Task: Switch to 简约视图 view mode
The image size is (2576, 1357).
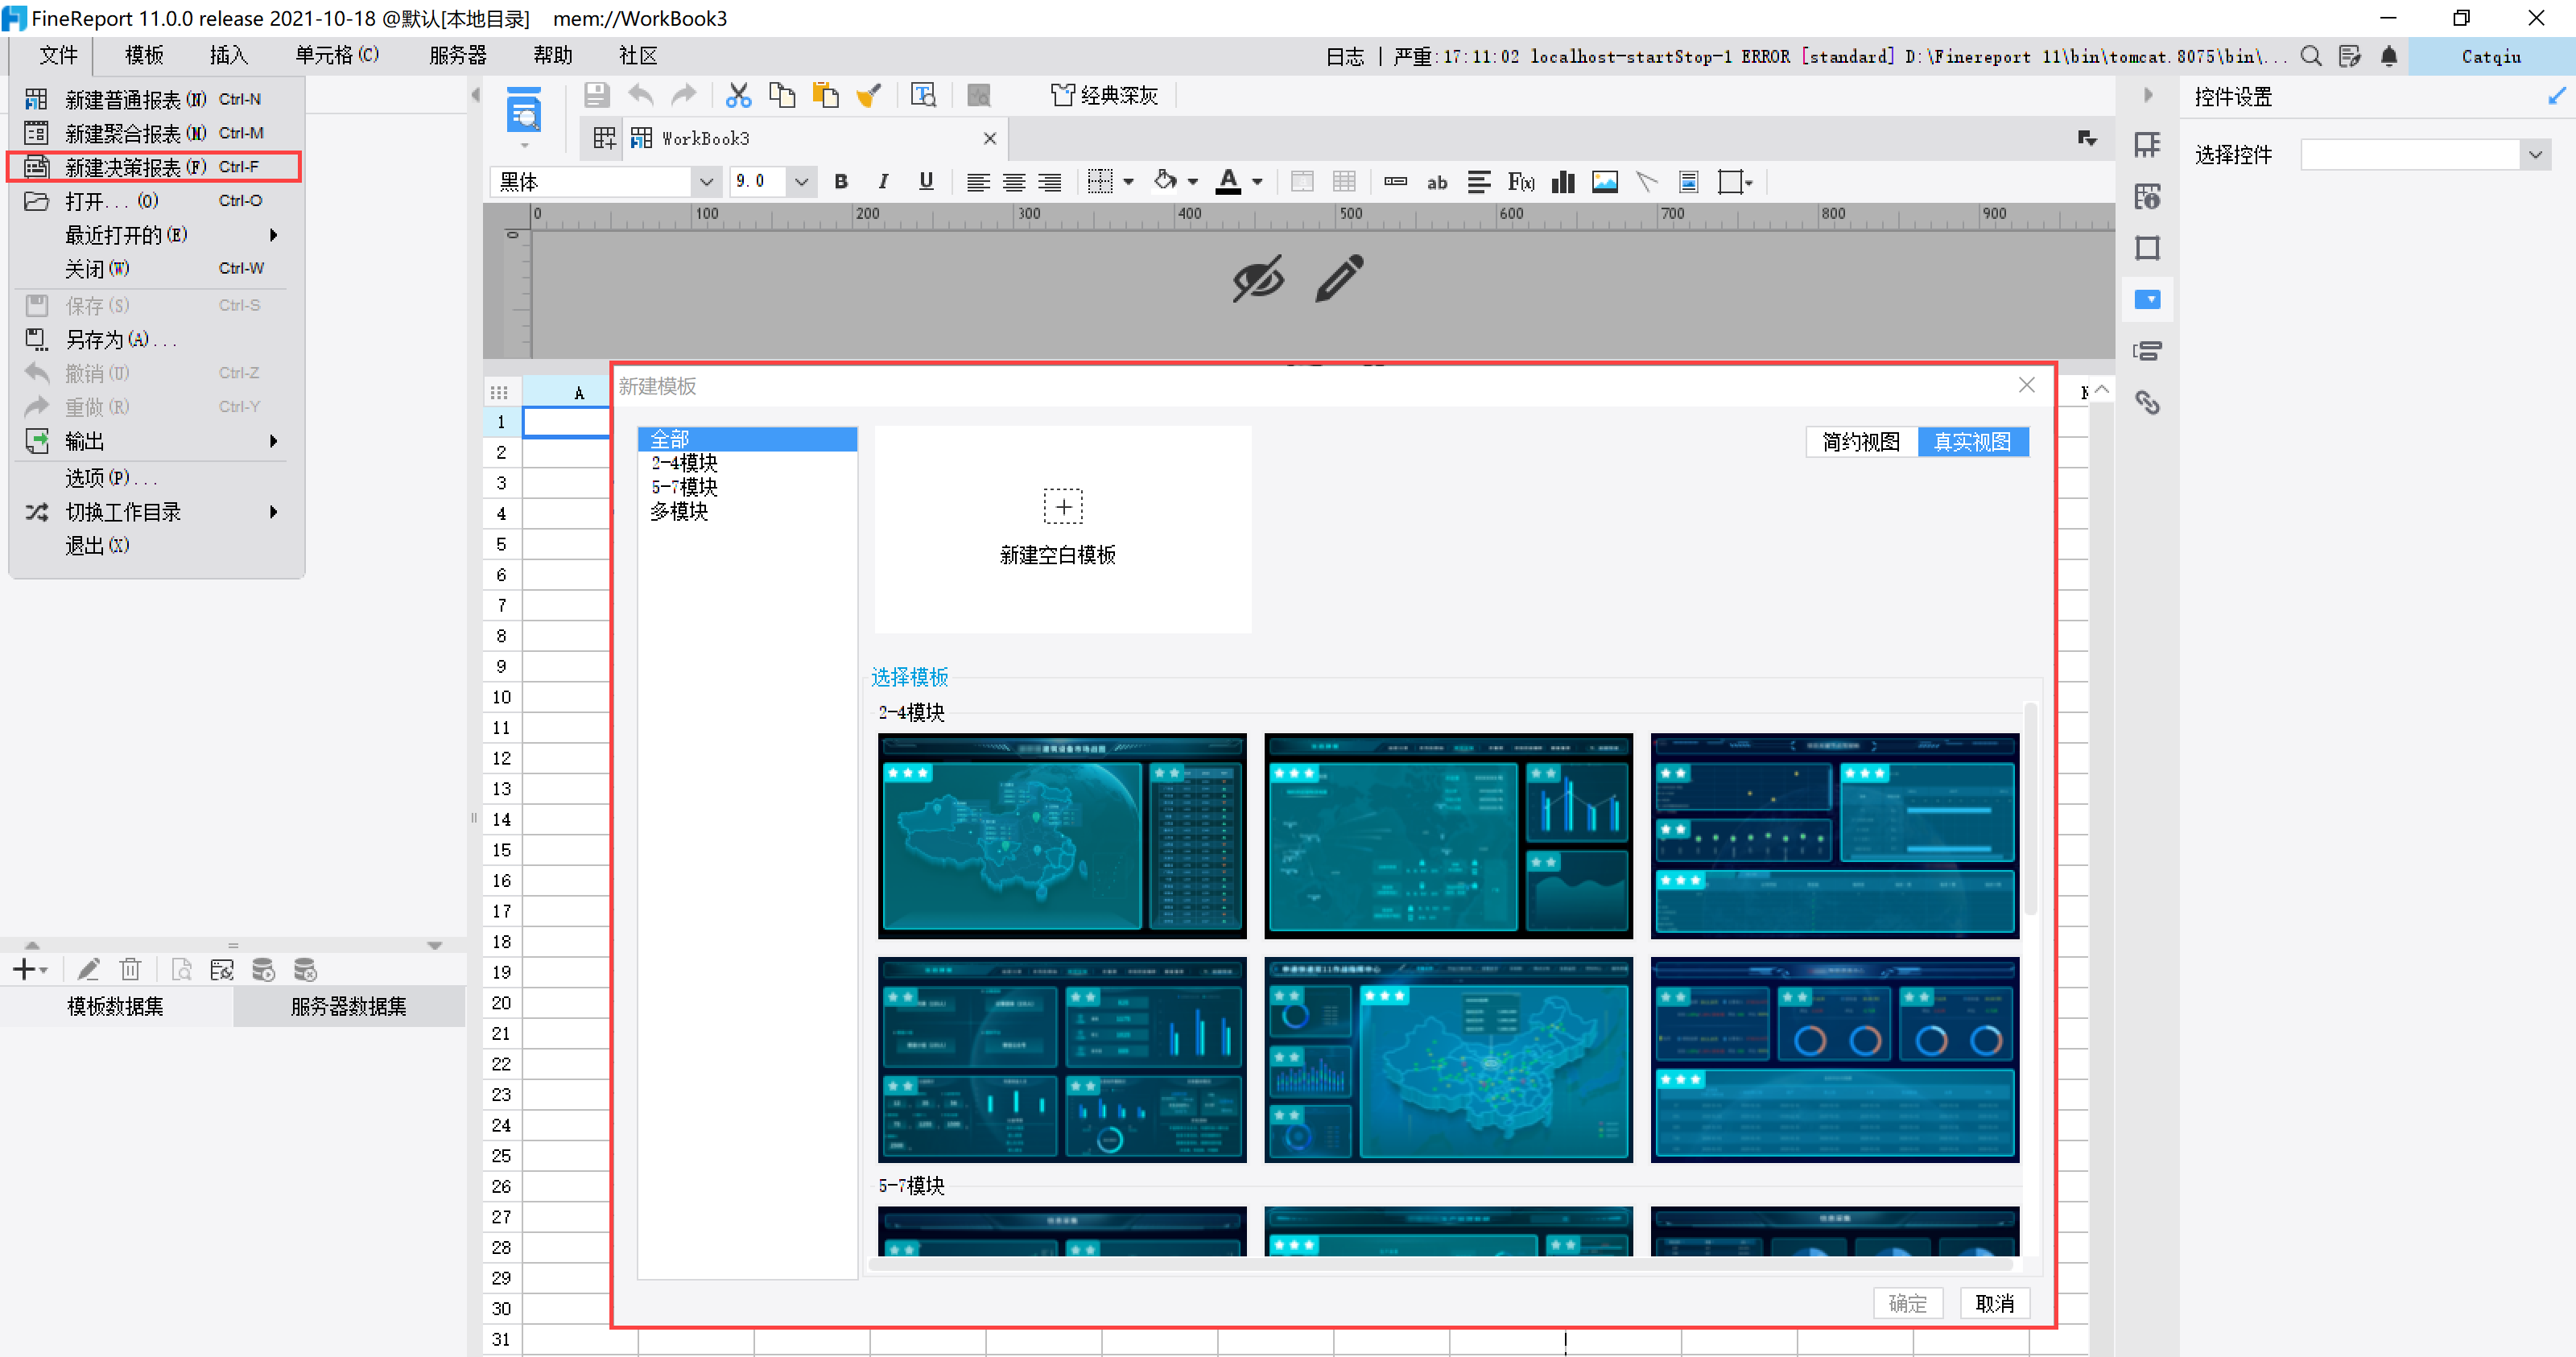Action: [x=1860, y=442]
